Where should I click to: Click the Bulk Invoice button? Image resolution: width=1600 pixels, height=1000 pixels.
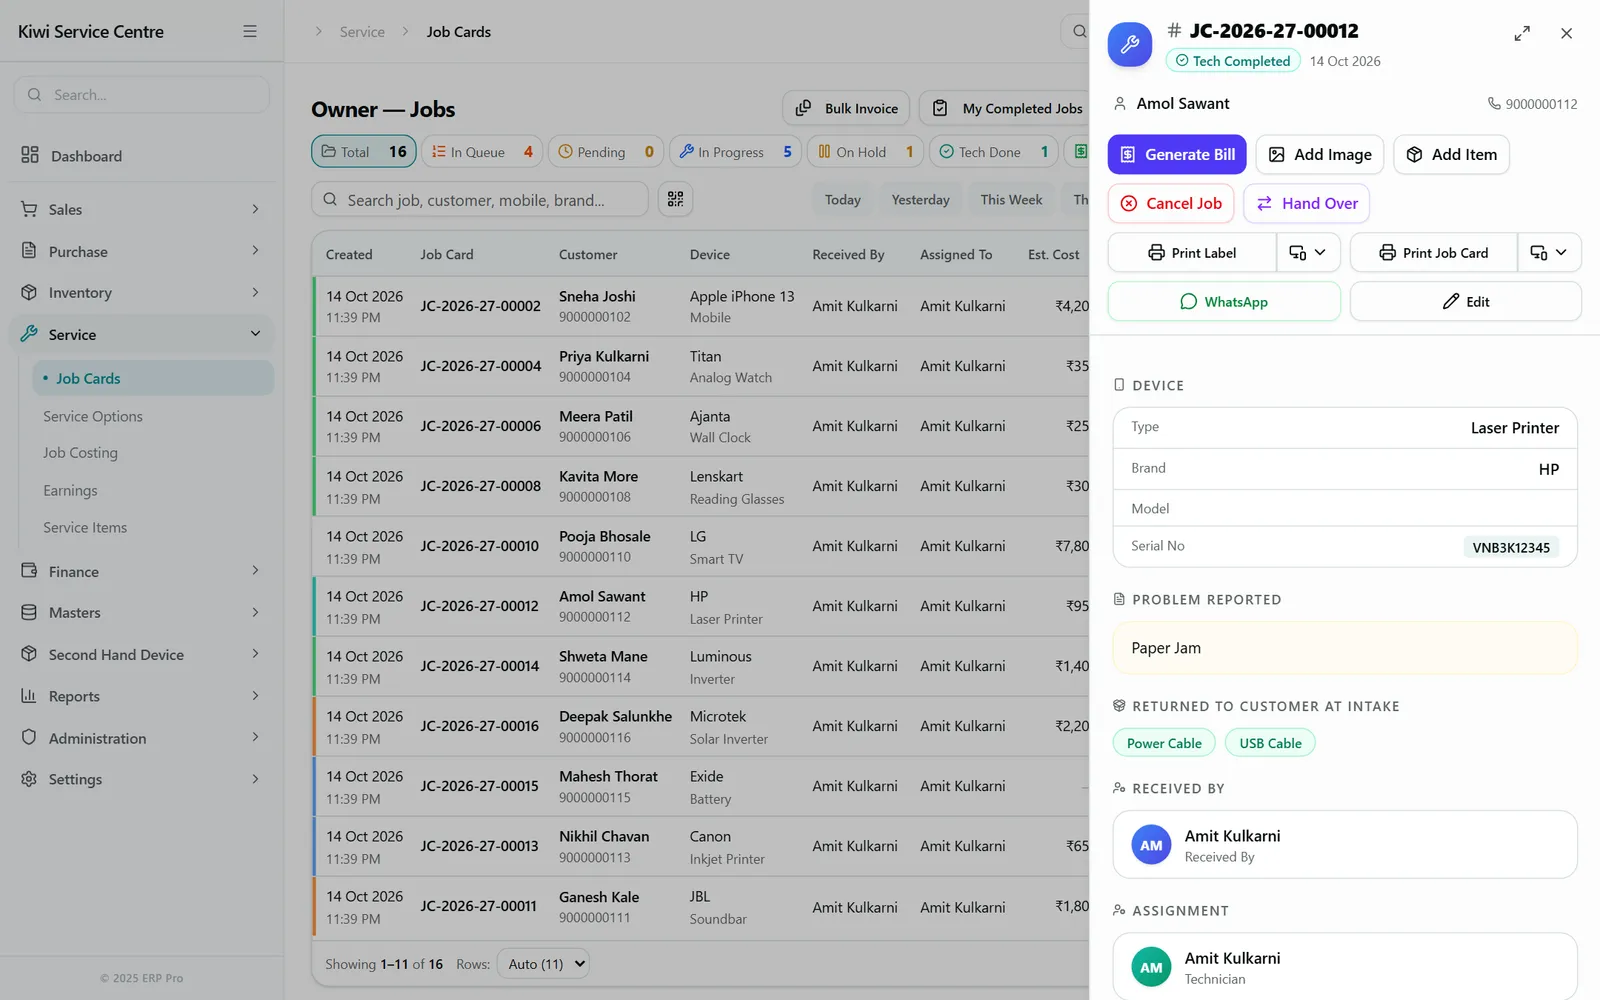coord(846,108)
